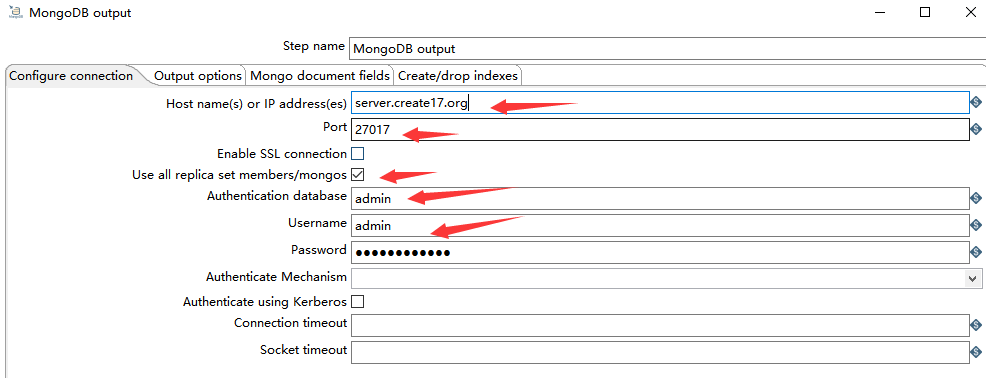Click variable icon beside Connection timeout field
This screenshot has width=986, height=378.
click(x=976, y=325)
